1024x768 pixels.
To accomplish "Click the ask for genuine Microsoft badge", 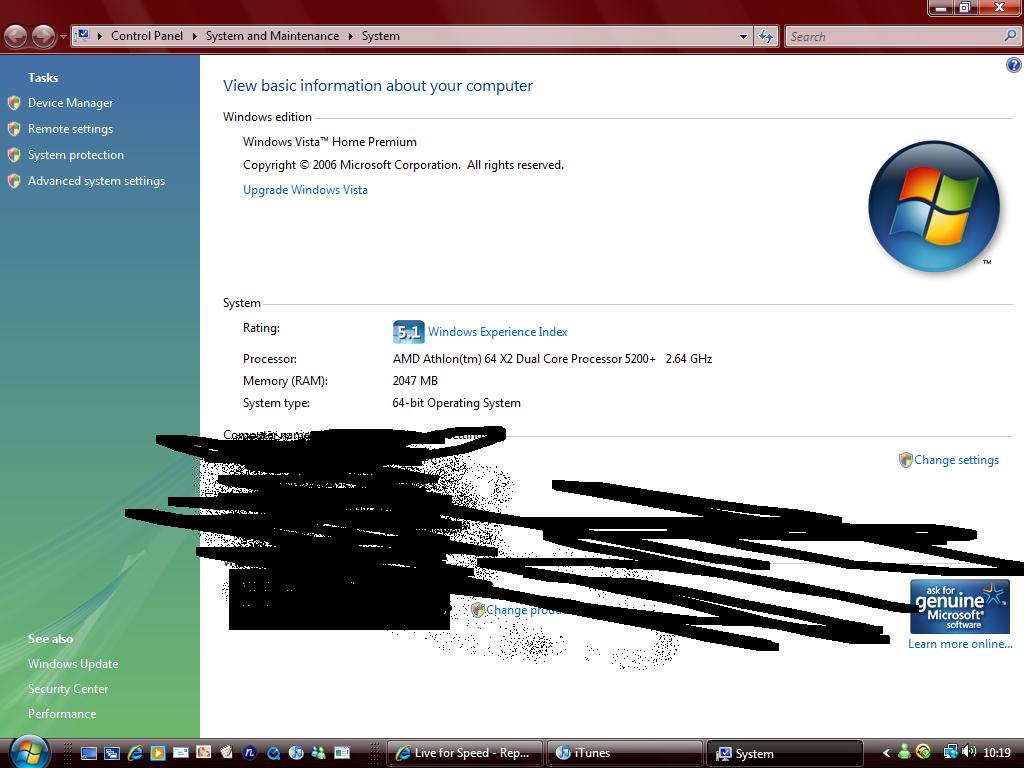I will coord(960,606).
